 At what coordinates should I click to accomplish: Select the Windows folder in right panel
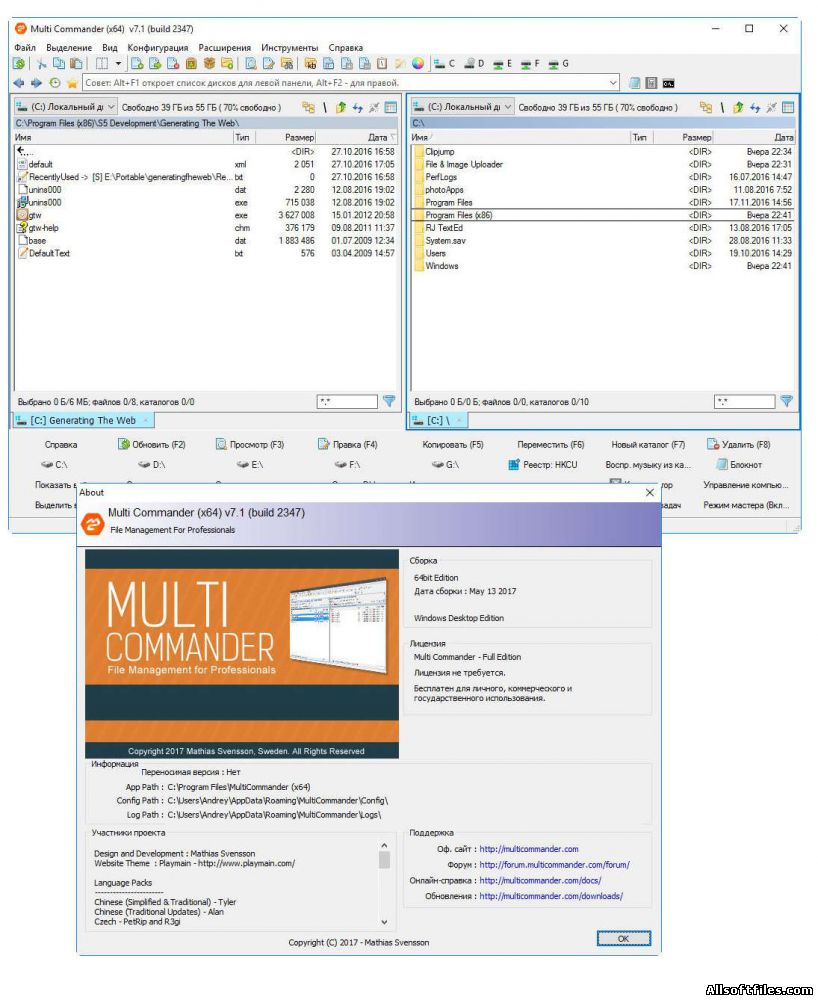point(602,266)
